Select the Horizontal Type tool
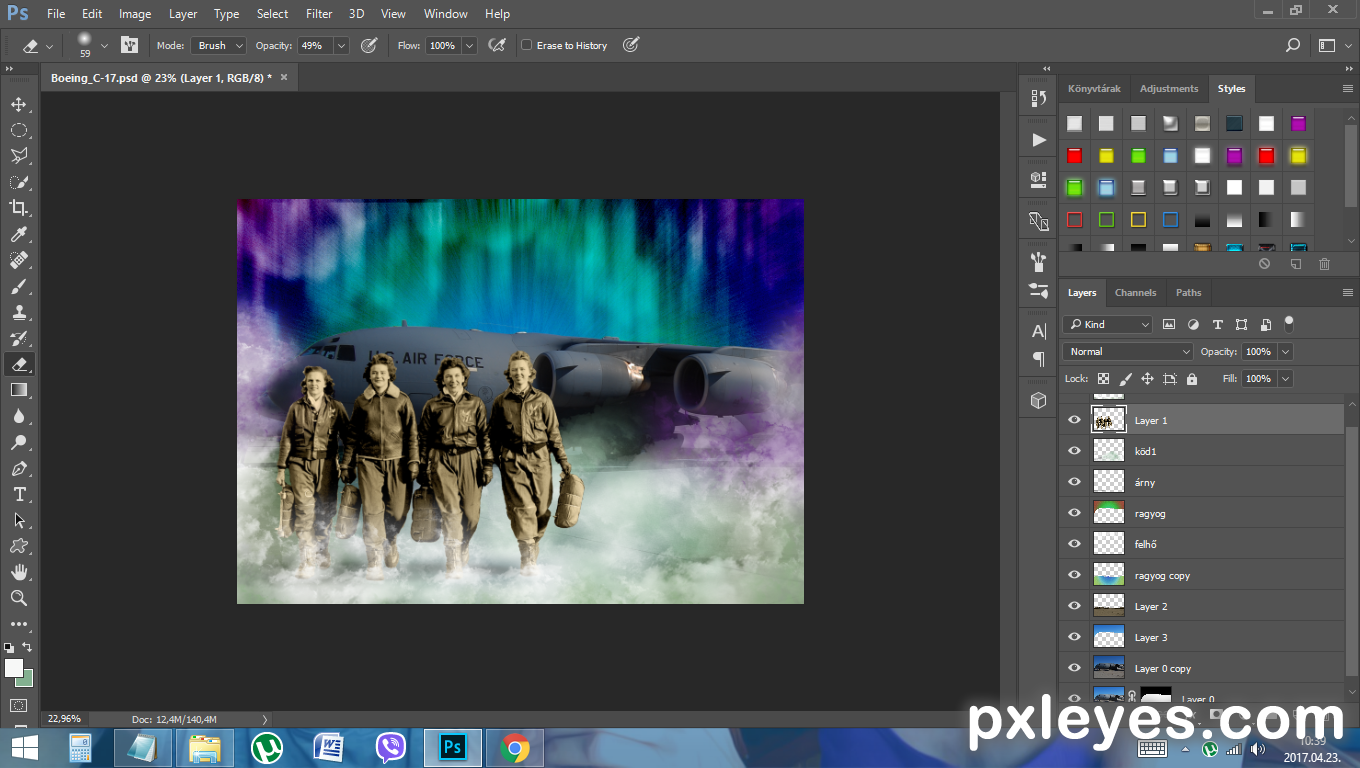 coord(19,494)
